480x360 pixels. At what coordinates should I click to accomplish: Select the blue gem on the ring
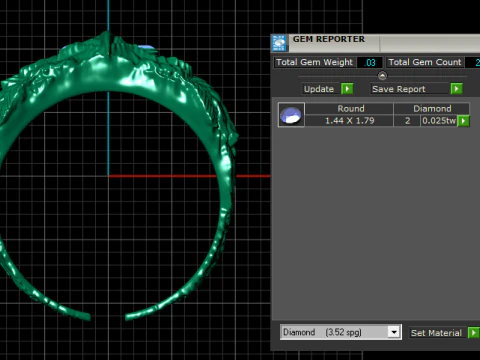click(x=146, y=48)
